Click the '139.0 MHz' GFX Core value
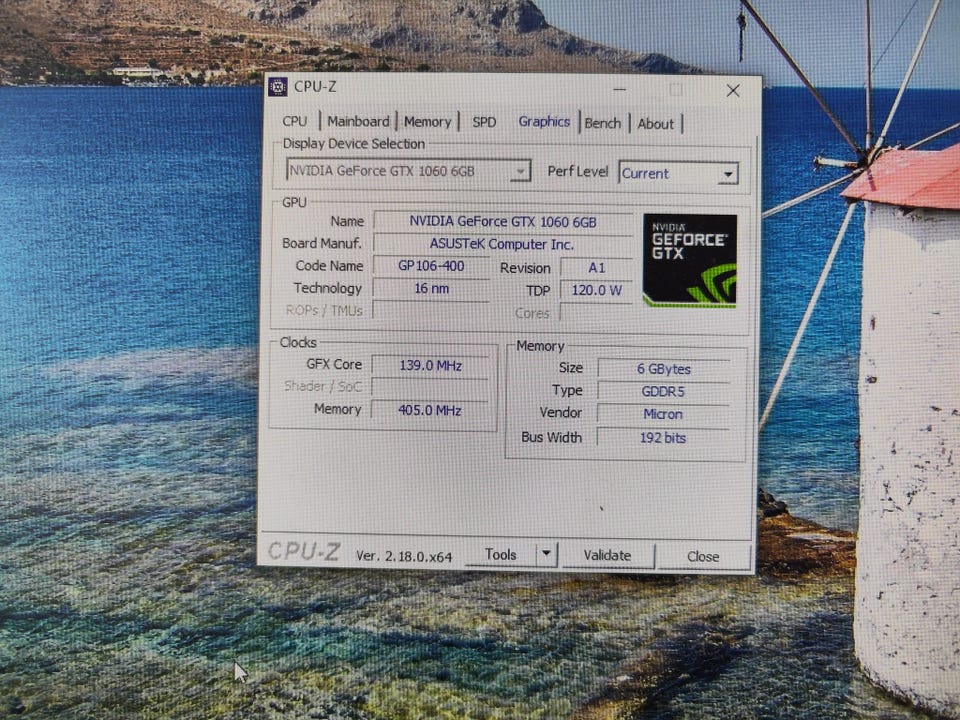 [430, 366]
